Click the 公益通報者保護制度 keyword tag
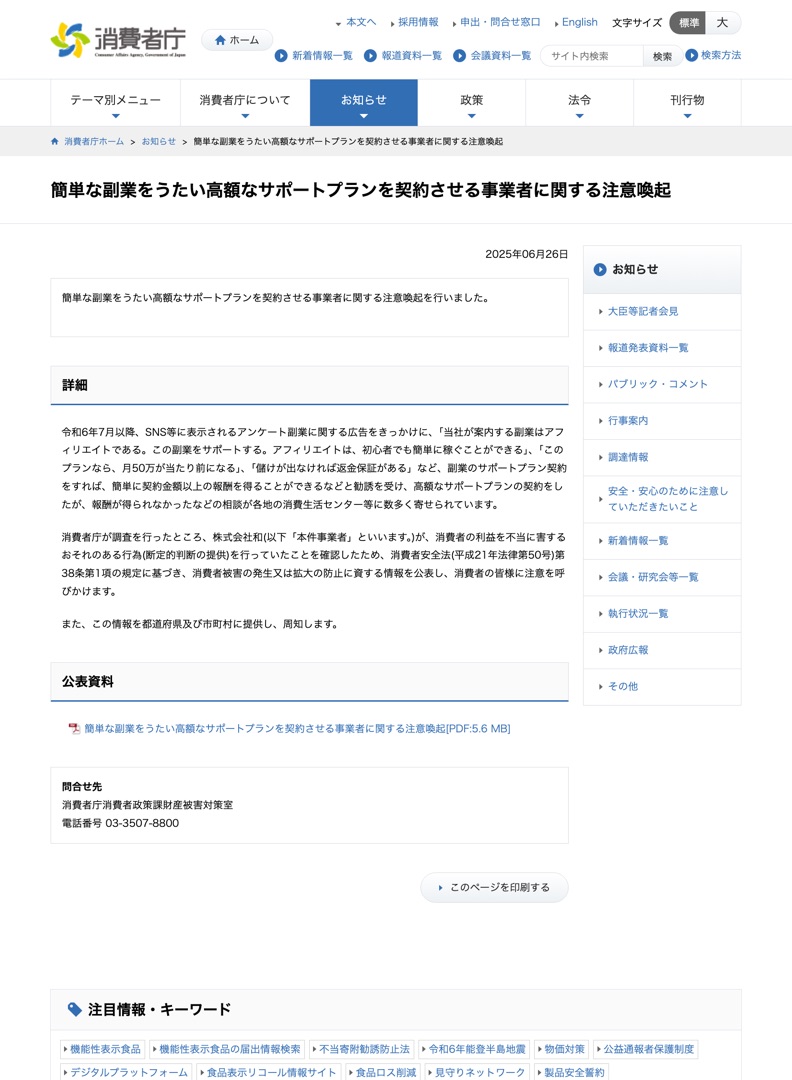This screenshot has width=792, height=1080. (x=646, y=1049)
